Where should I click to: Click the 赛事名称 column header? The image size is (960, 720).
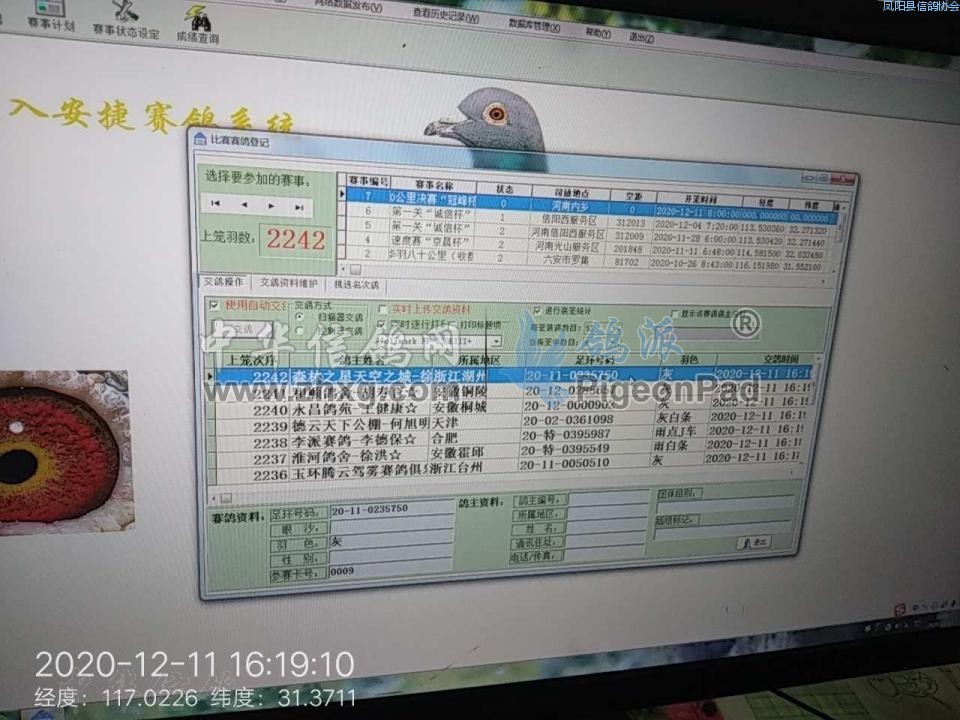(433, 184)
